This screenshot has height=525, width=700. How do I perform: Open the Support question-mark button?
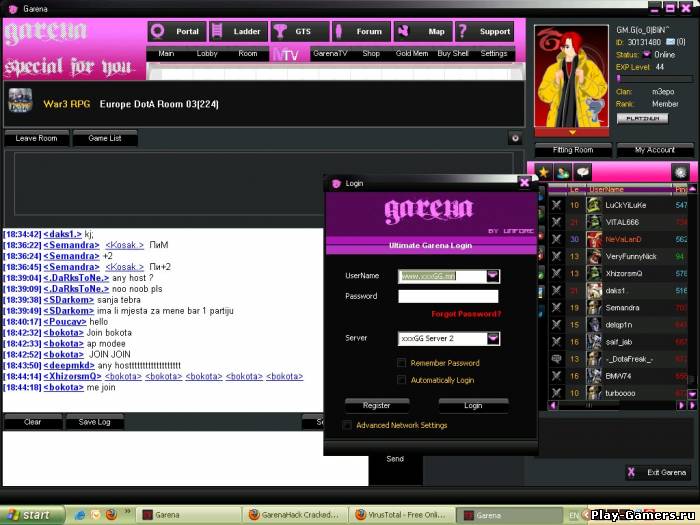pyautogui.click(x=484, y=32)
